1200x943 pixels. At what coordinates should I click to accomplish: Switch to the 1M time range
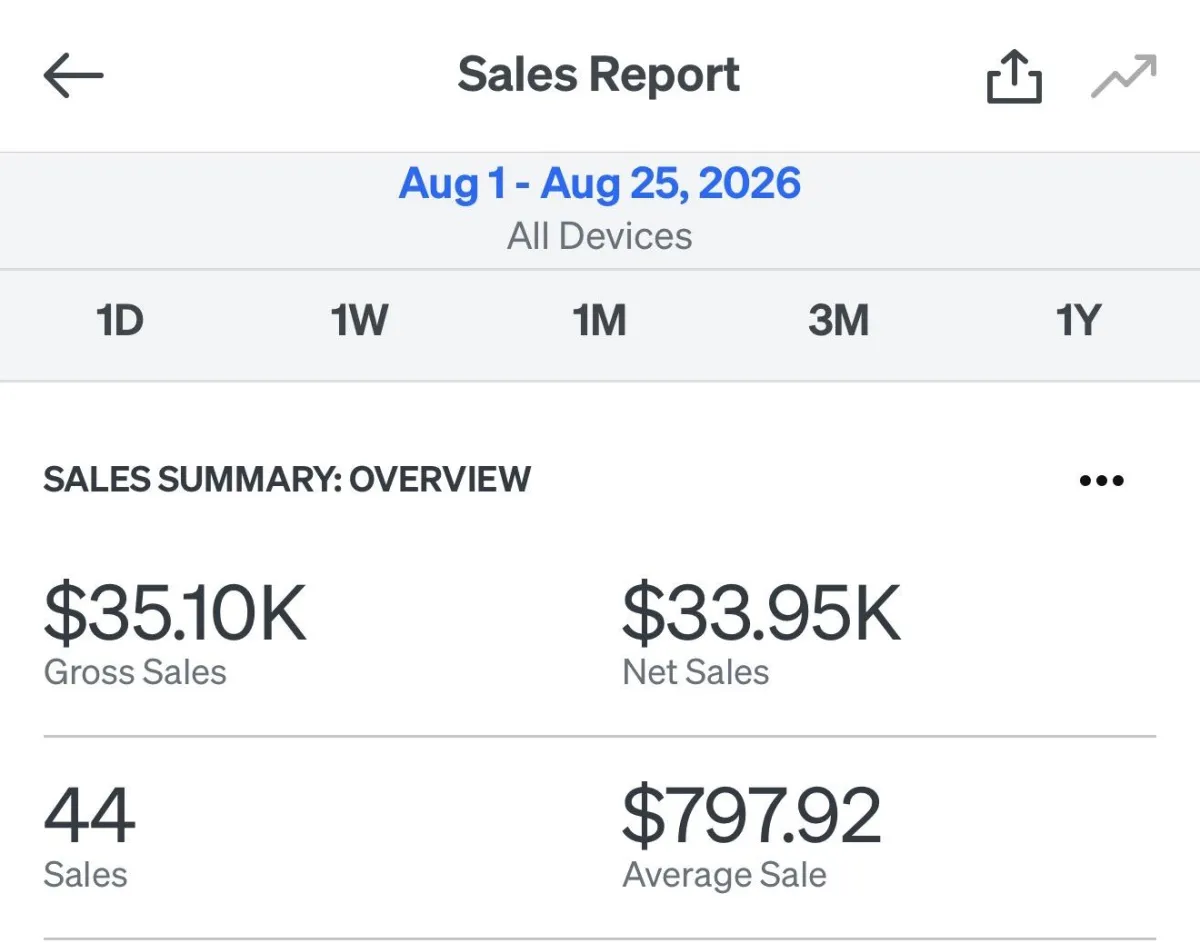click(x=599, y=322)
